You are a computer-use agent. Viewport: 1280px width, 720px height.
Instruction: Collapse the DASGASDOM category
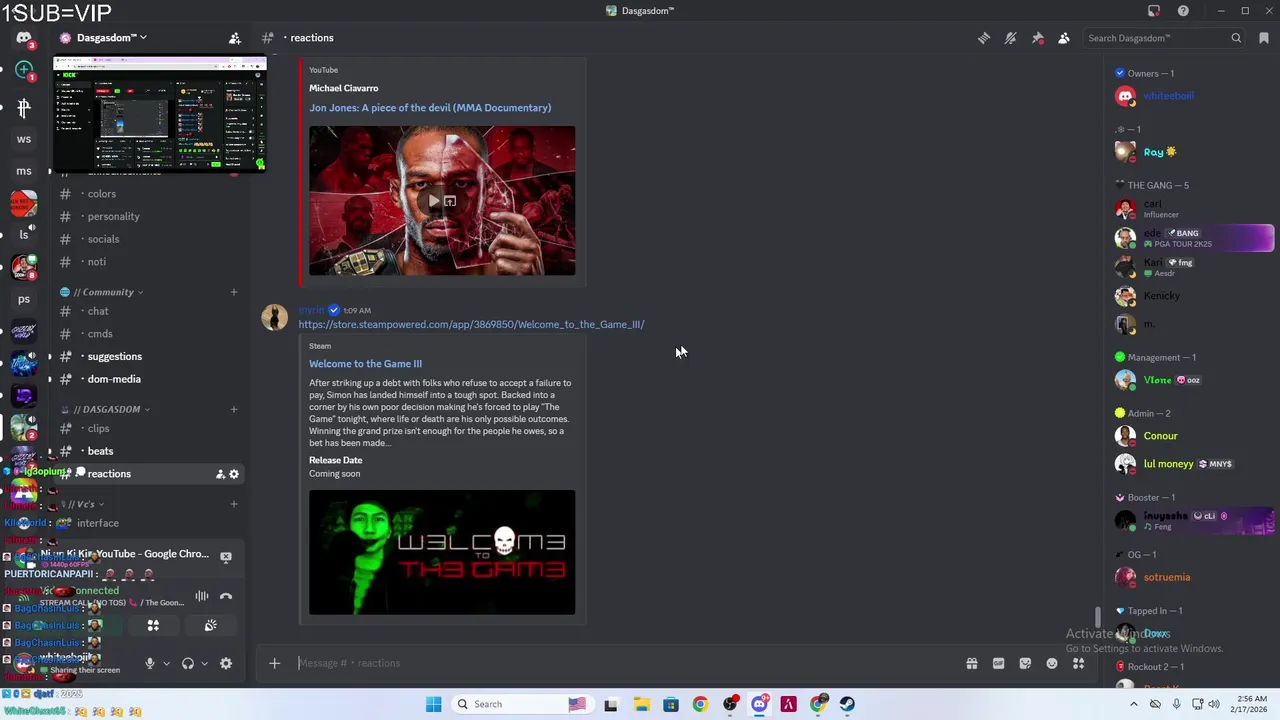(111, 409)
